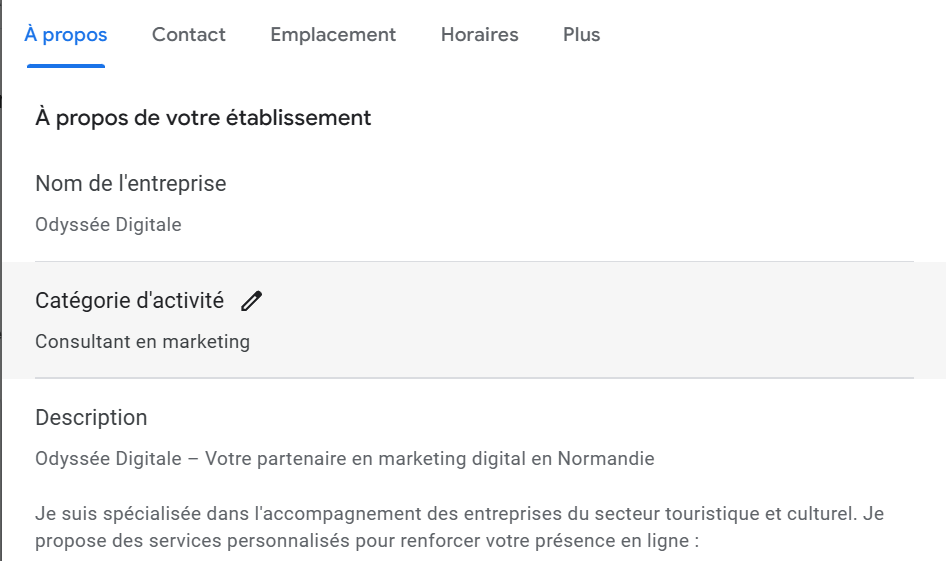
Task: Click blue underline indicator beneath À propos
Action: pyautogui.click(x=66, y=65)
